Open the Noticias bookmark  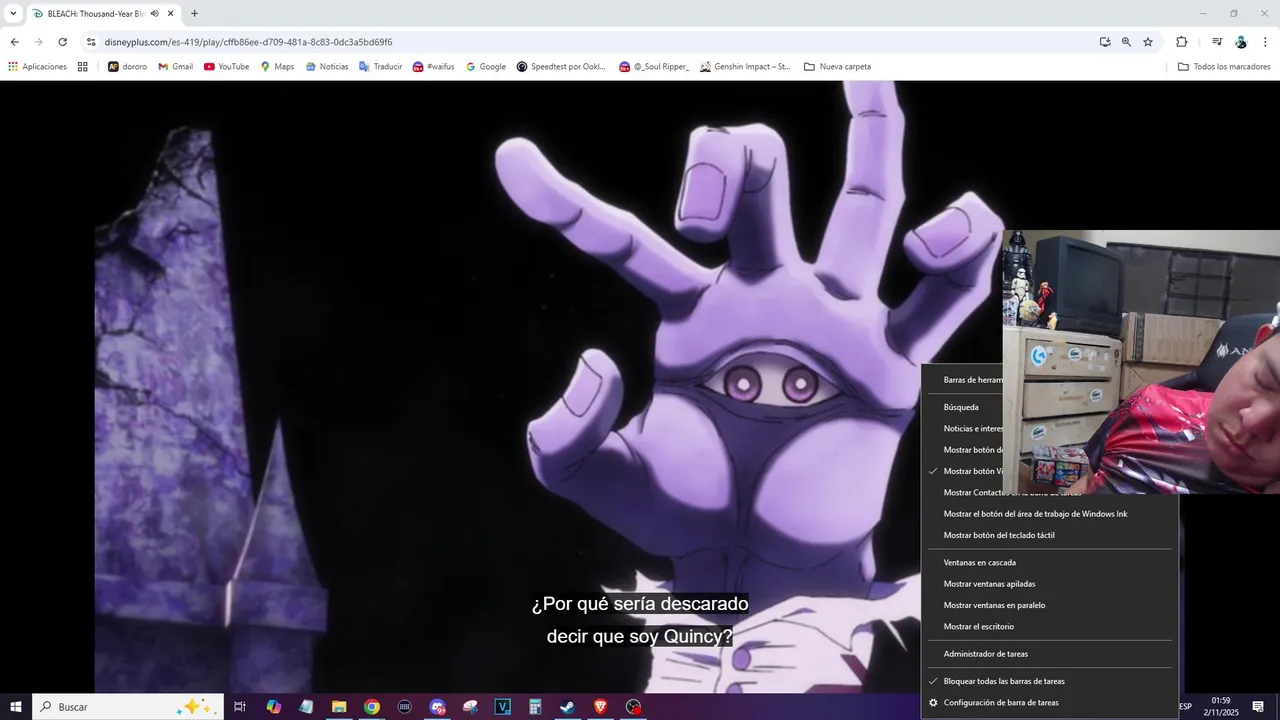pyautogui.click(x=327, y=67)
